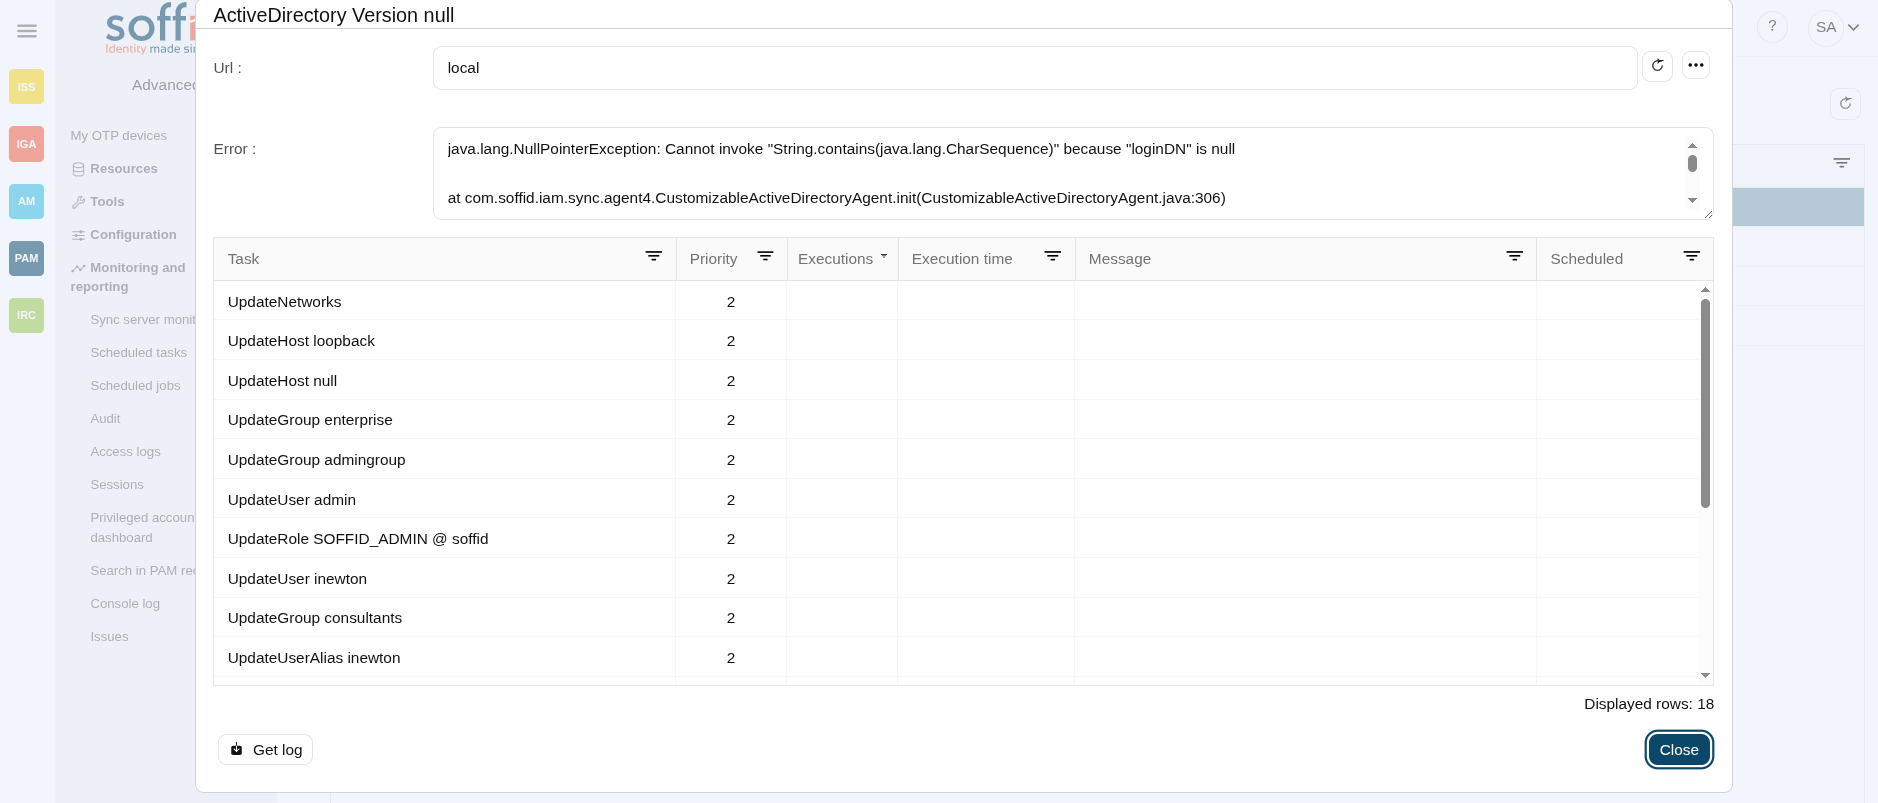Viewport: 1878px width, 803px height.
Task: Click the Url input field
Action: 1034,68
